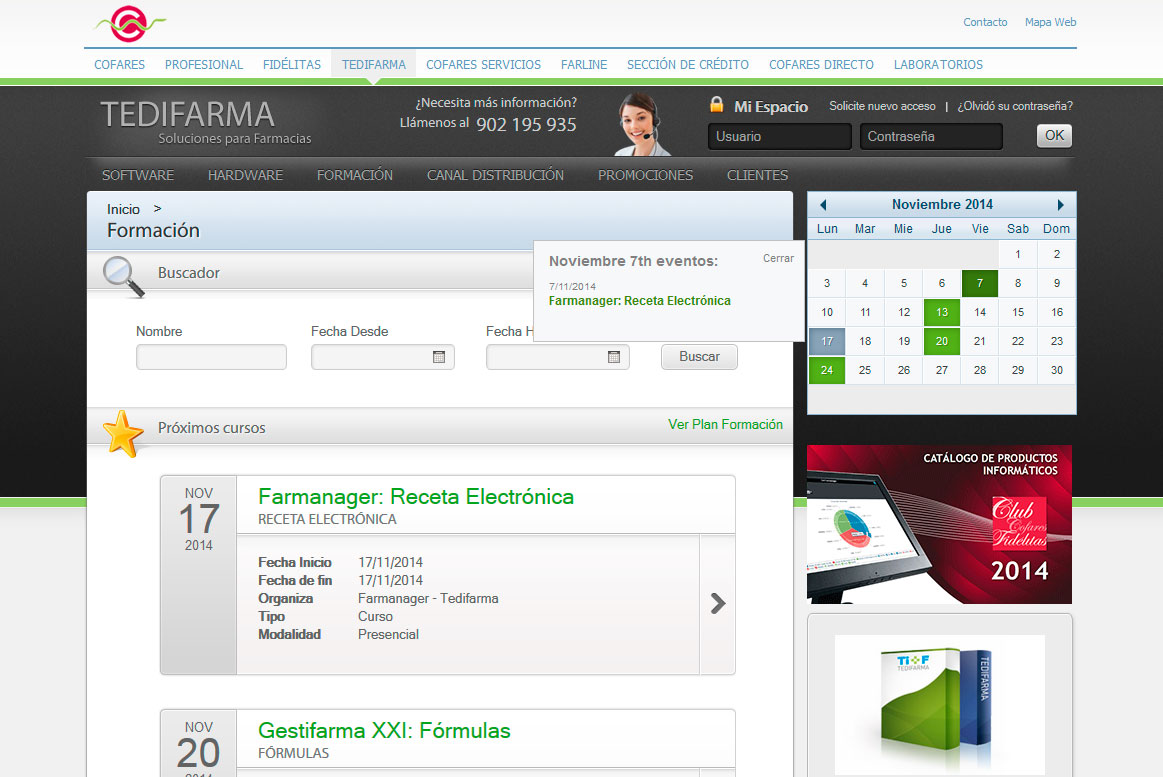
Task: Open the FORMACIÓN menu item
Action: click(354, 175)
